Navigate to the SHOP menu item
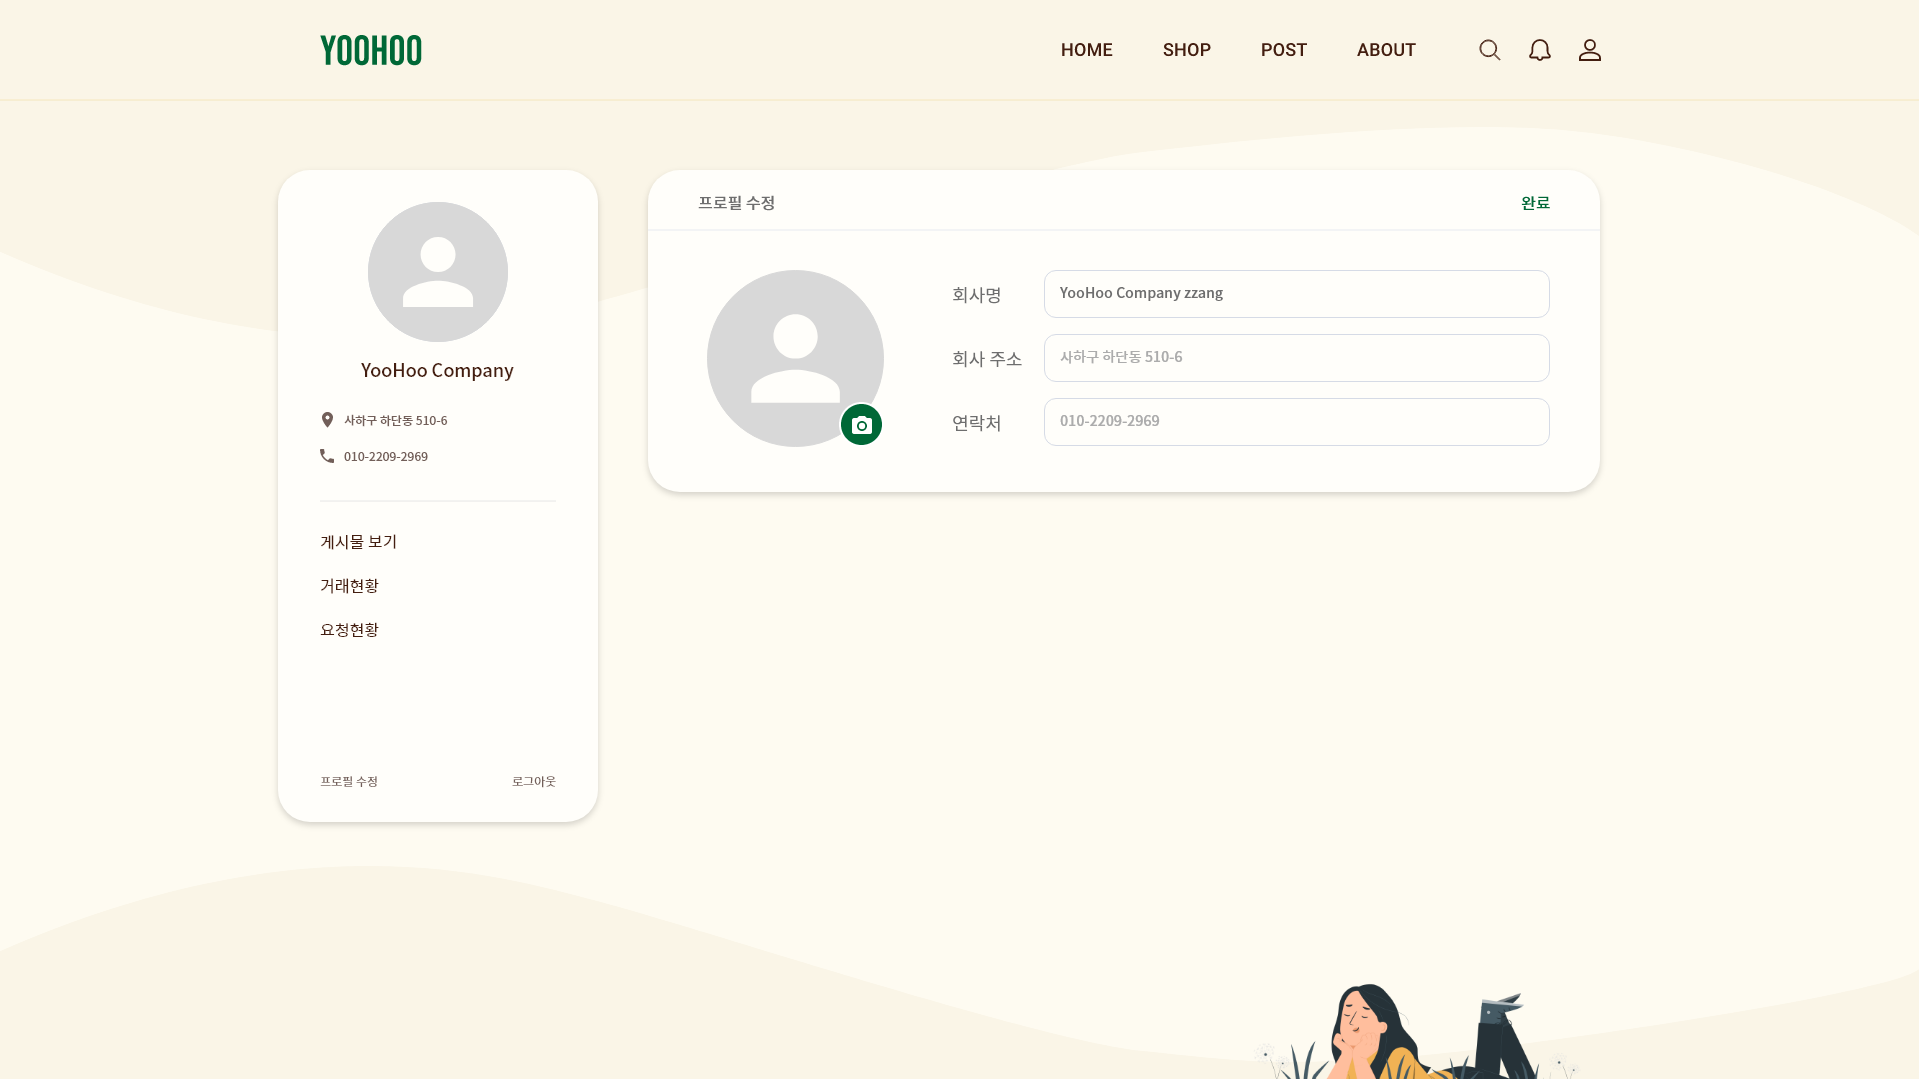Viewport: 1919px width, 1079px height. coord(1186,49)
